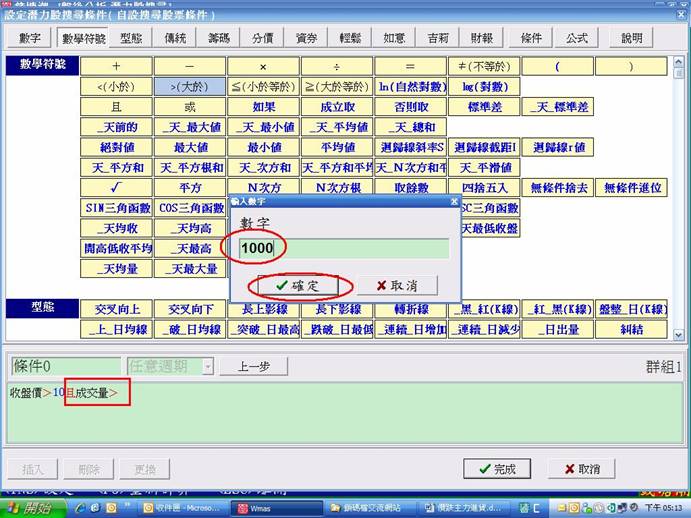691x518 pixels.
Task: Click the equals (=) operator button
Action: tap(410, 66)
